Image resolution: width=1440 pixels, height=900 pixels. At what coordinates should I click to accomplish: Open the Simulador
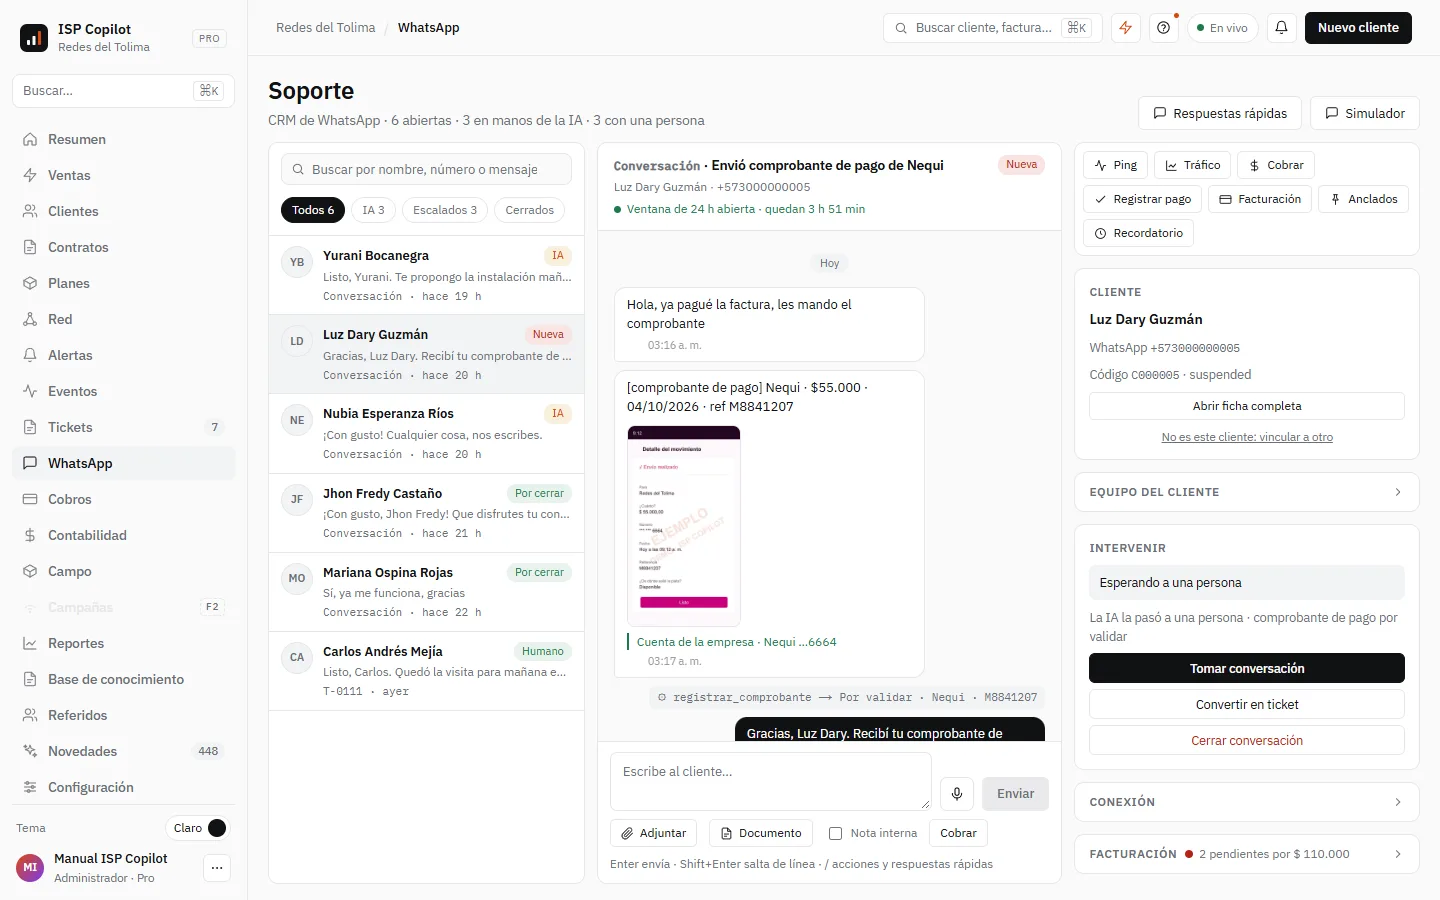[1365, 113]
